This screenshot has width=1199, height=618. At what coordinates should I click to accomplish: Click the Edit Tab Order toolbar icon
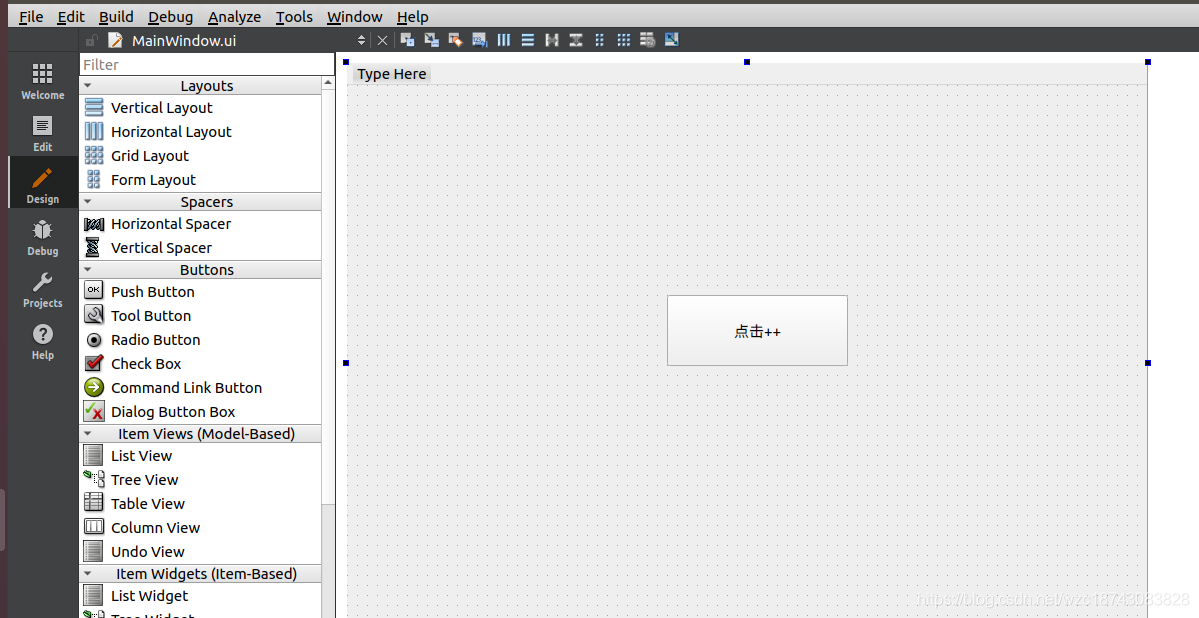click(479, 40)
